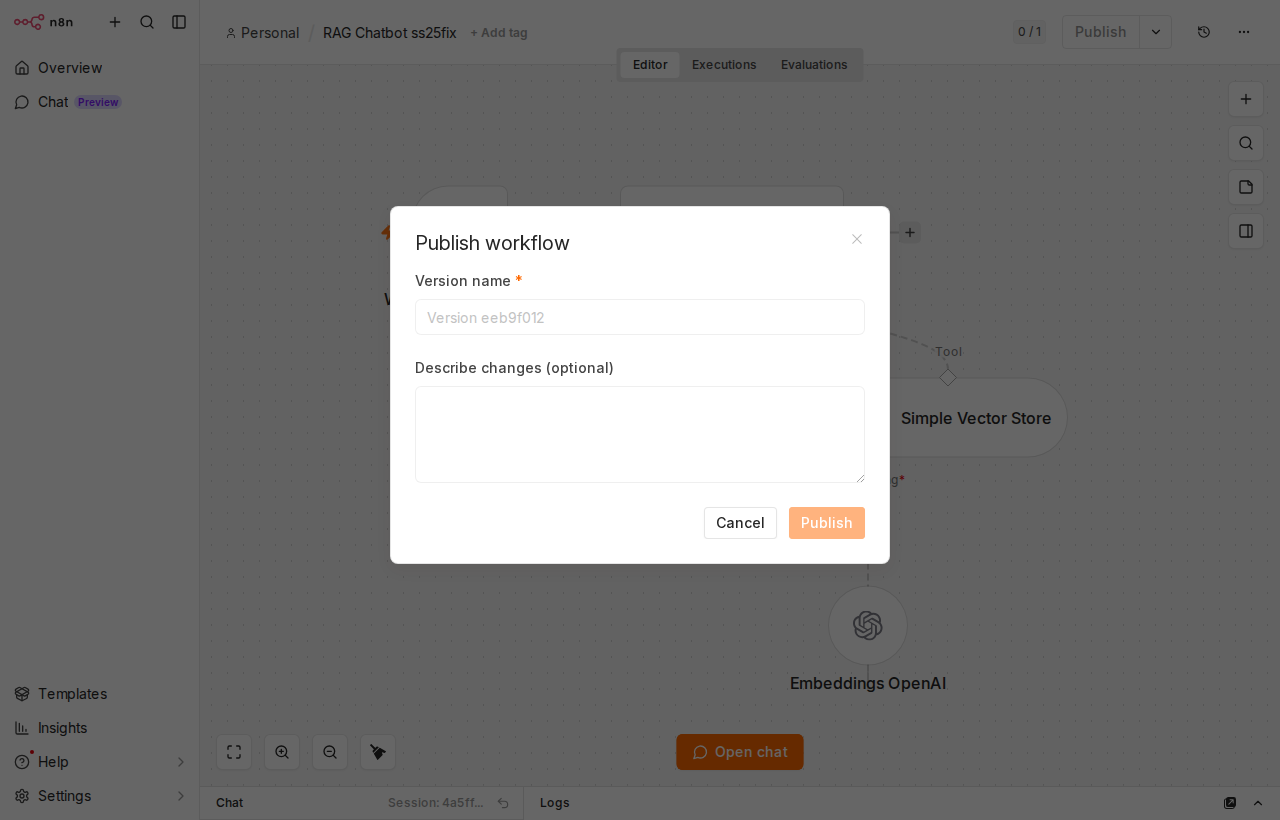1280x820 pixels.
Task: Open the workflow history icon
Action: coord(1204,32)
